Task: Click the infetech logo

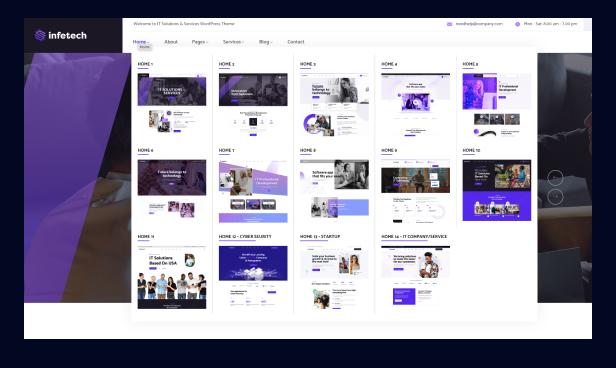Action: (60, 35)
